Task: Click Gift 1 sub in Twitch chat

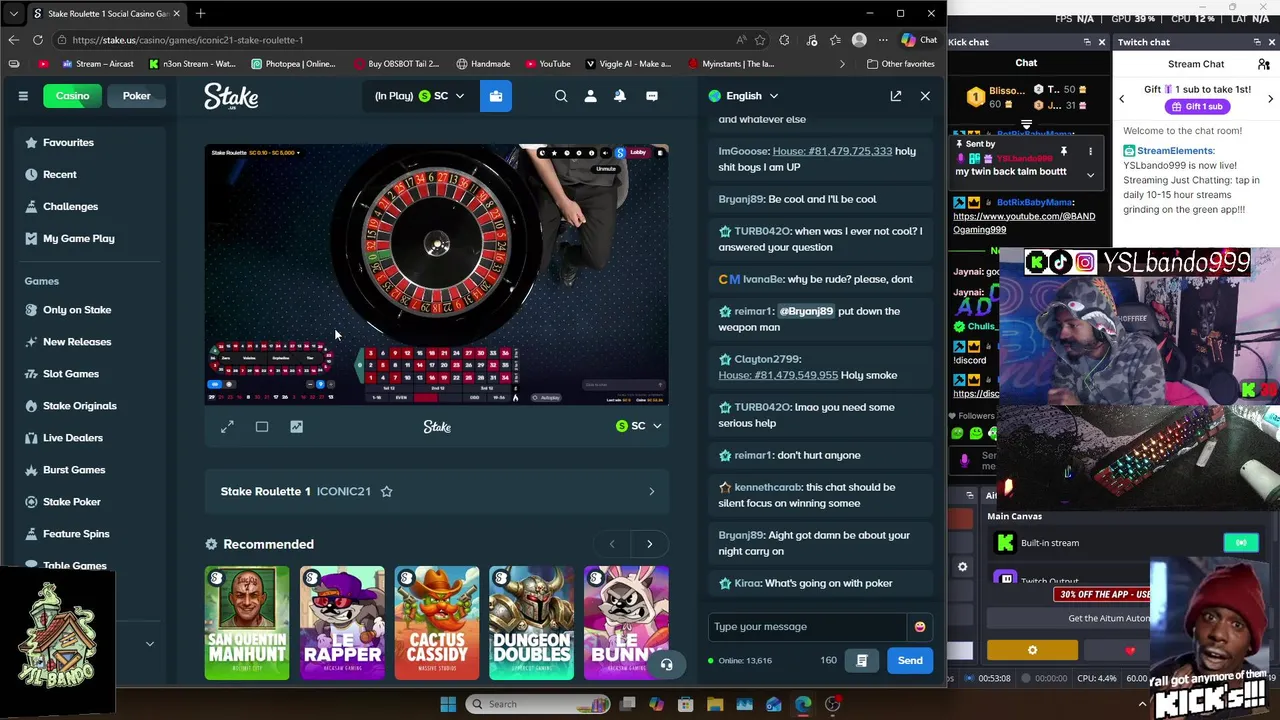Action: [1196, 107]
